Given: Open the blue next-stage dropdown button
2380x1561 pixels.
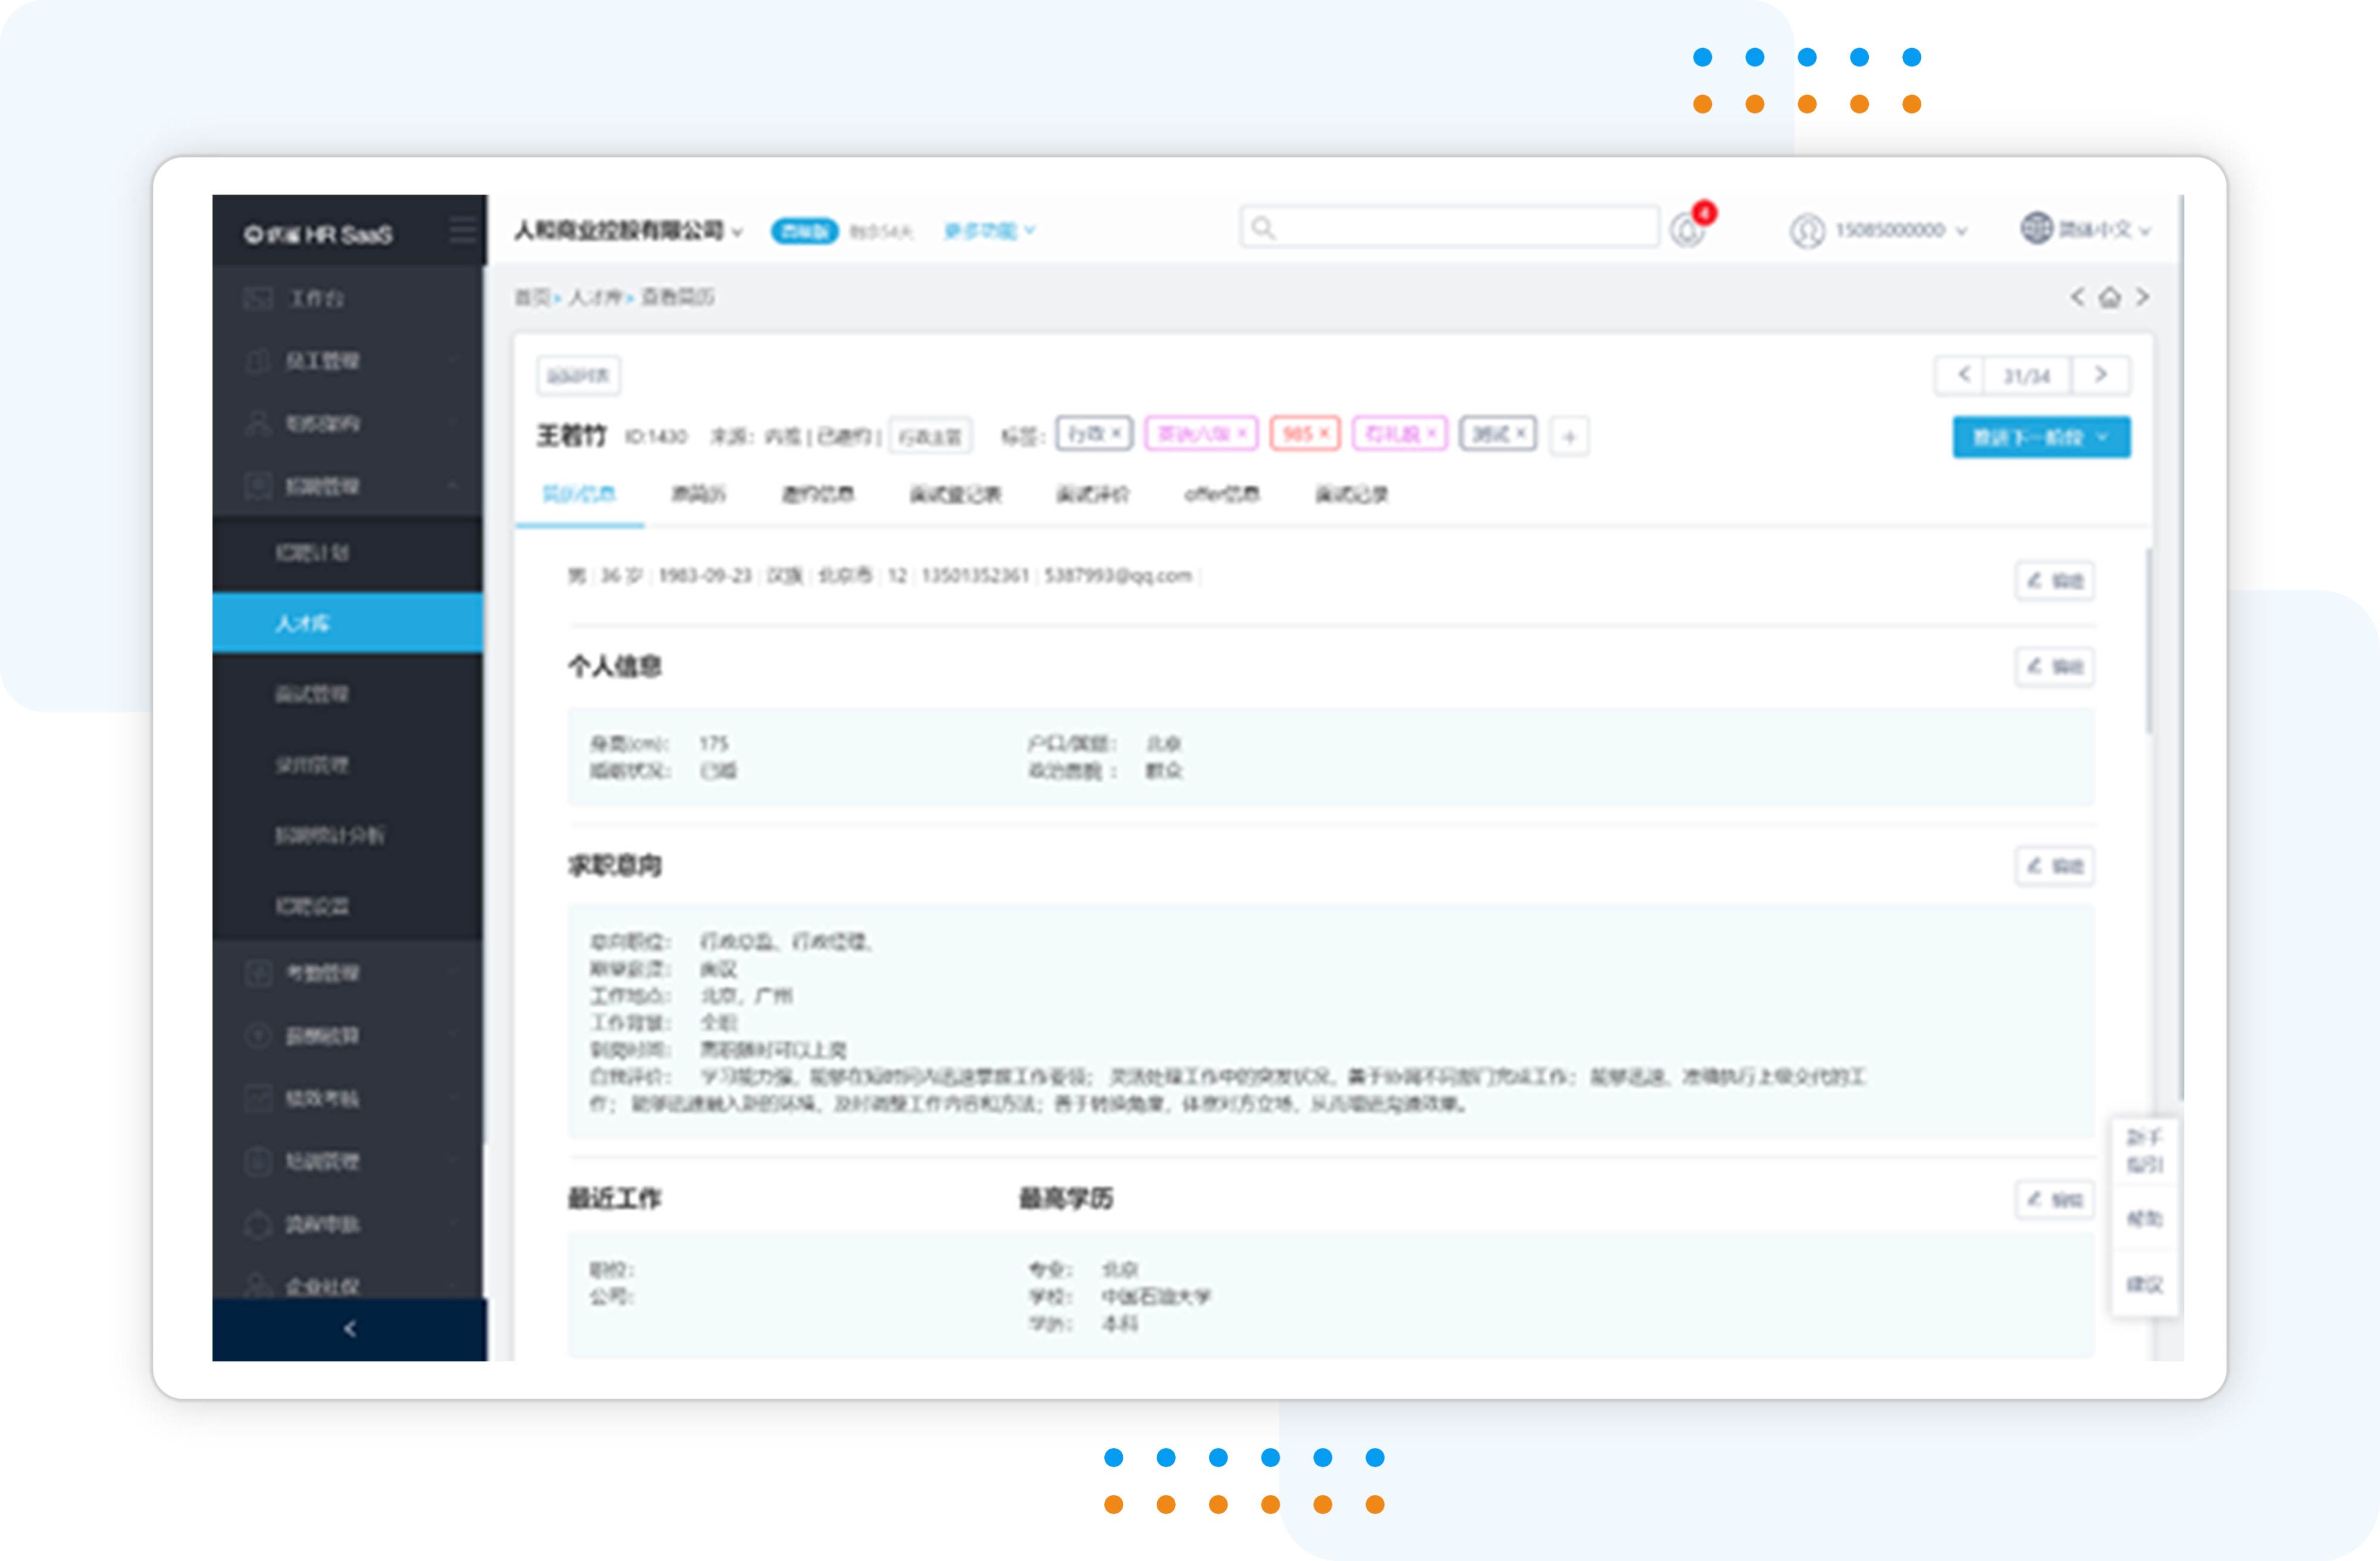Looking at the screenshot, I should pos(2040,437).
